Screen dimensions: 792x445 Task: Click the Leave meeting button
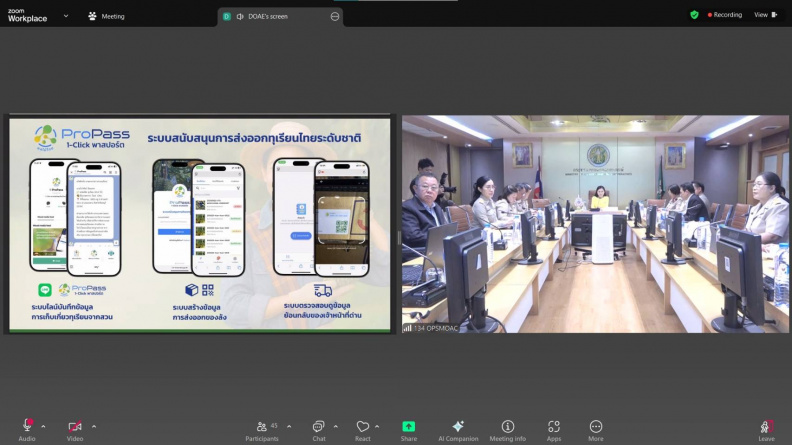pyautogui.click(x=766, y=431)
